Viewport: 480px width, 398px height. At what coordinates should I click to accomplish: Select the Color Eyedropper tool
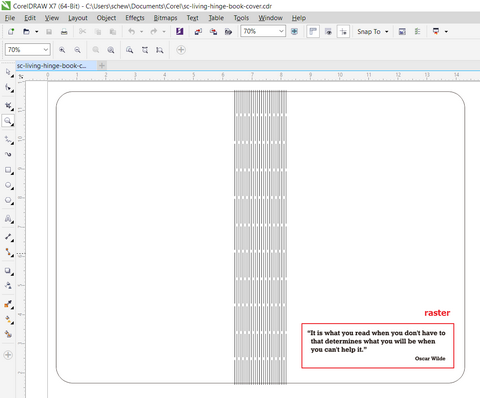pos(9,304)
